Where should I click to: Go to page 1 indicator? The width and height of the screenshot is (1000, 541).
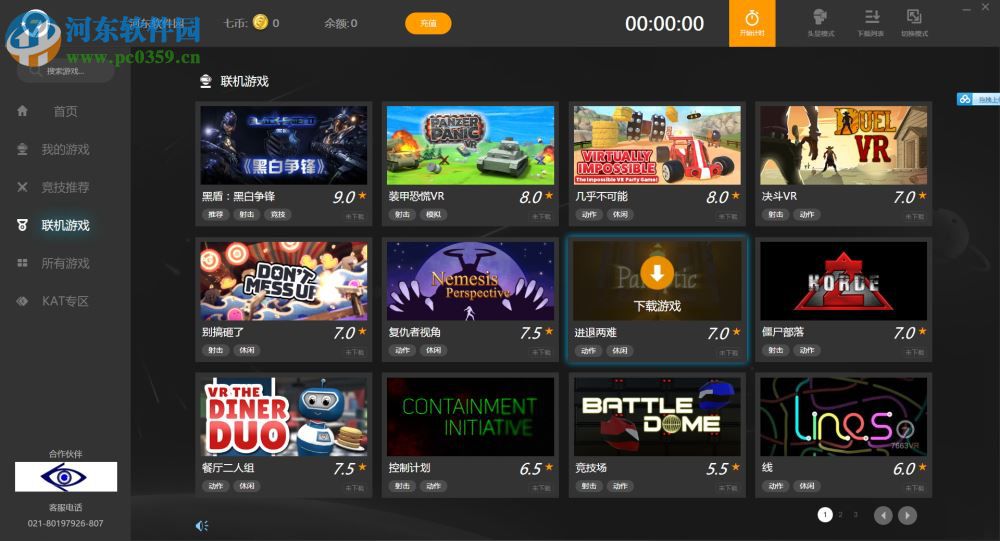pyautogui.click(x=825, y=514)
